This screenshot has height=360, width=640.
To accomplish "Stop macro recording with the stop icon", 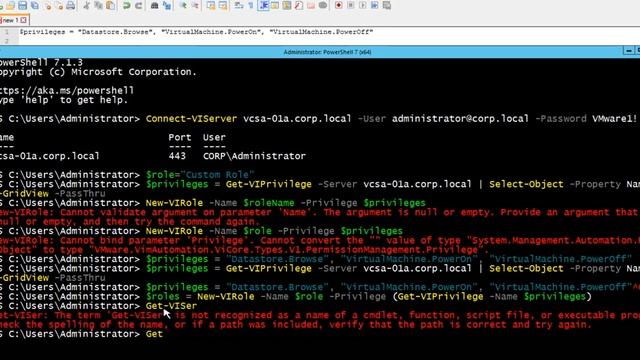I will [x=351, y=5].
